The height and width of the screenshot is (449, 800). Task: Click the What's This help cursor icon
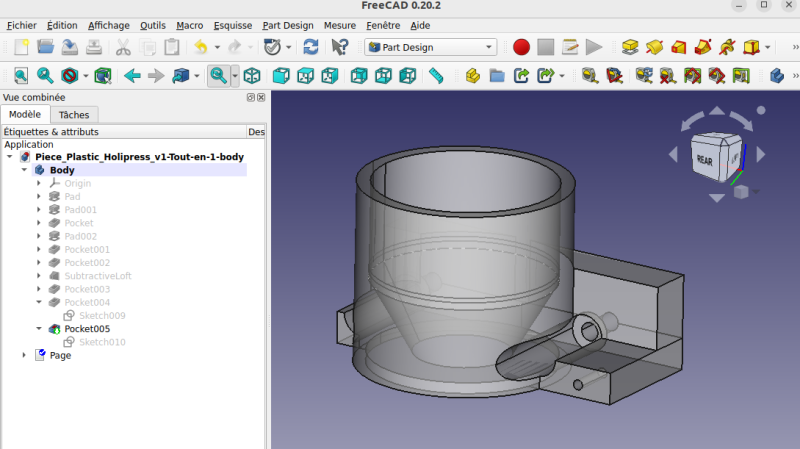point(340,47)
